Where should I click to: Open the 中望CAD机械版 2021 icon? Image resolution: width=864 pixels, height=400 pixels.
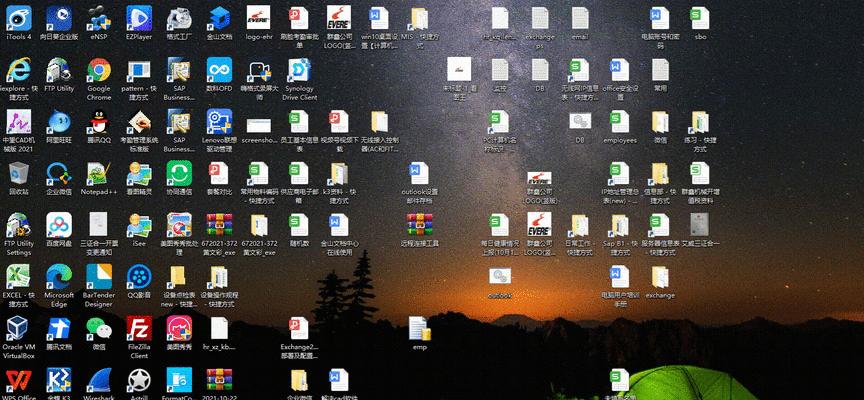[19, 122]
